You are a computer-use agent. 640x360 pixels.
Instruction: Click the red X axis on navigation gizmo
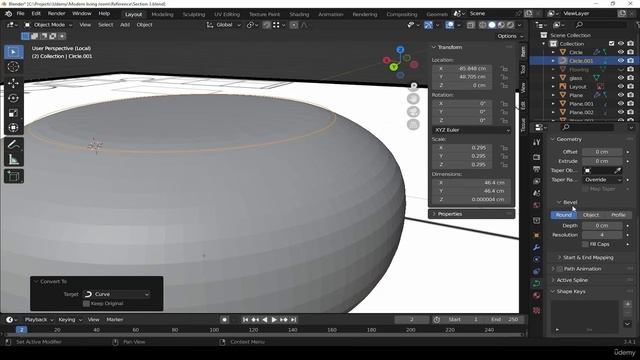coord(387,60)
